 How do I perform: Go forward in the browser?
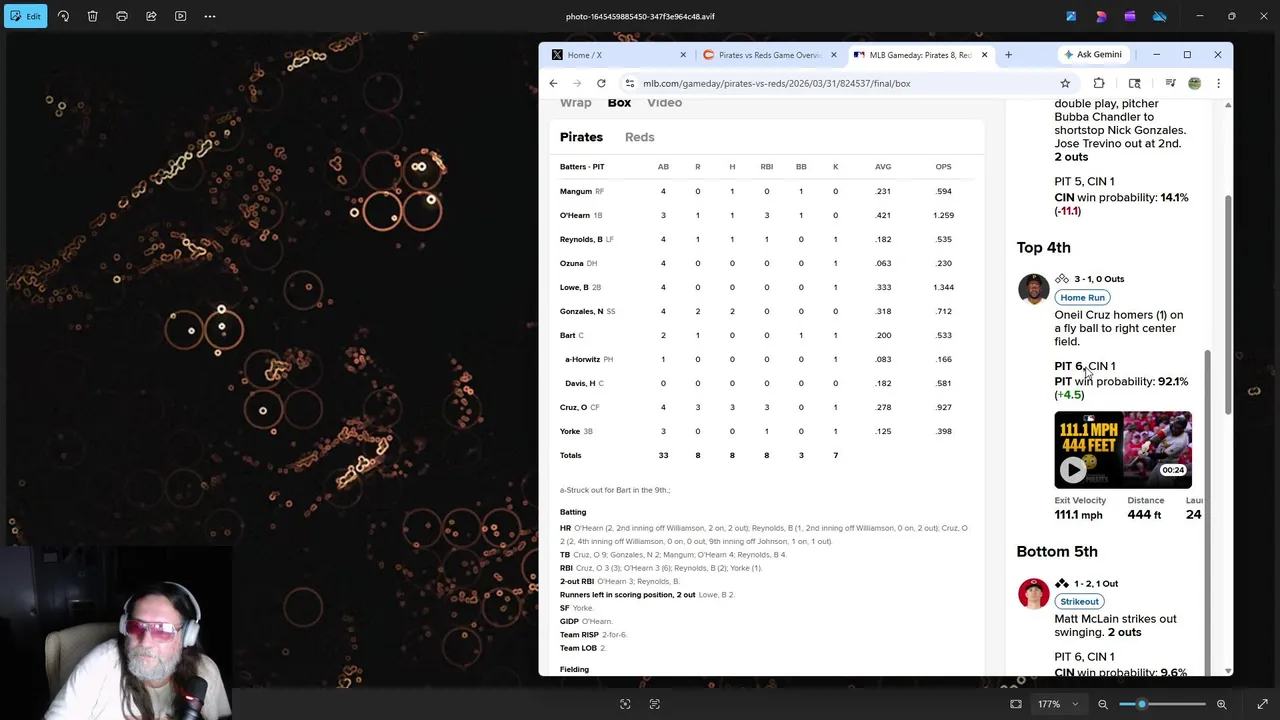pyautogui.click(x=577, y=83)
